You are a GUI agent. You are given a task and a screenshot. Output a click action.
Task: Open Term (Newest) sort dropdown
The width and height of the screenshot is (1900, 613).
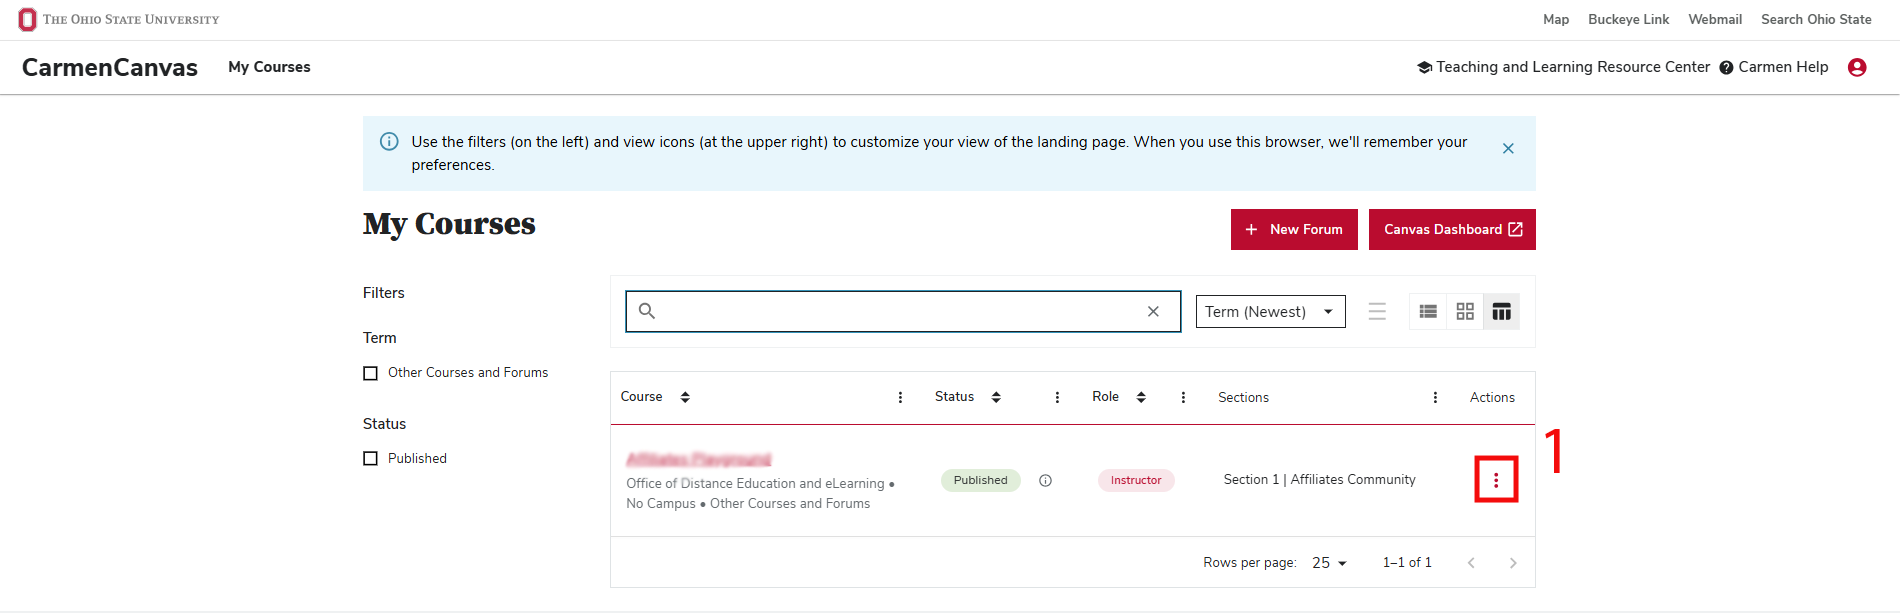[x=1270, y=311]
